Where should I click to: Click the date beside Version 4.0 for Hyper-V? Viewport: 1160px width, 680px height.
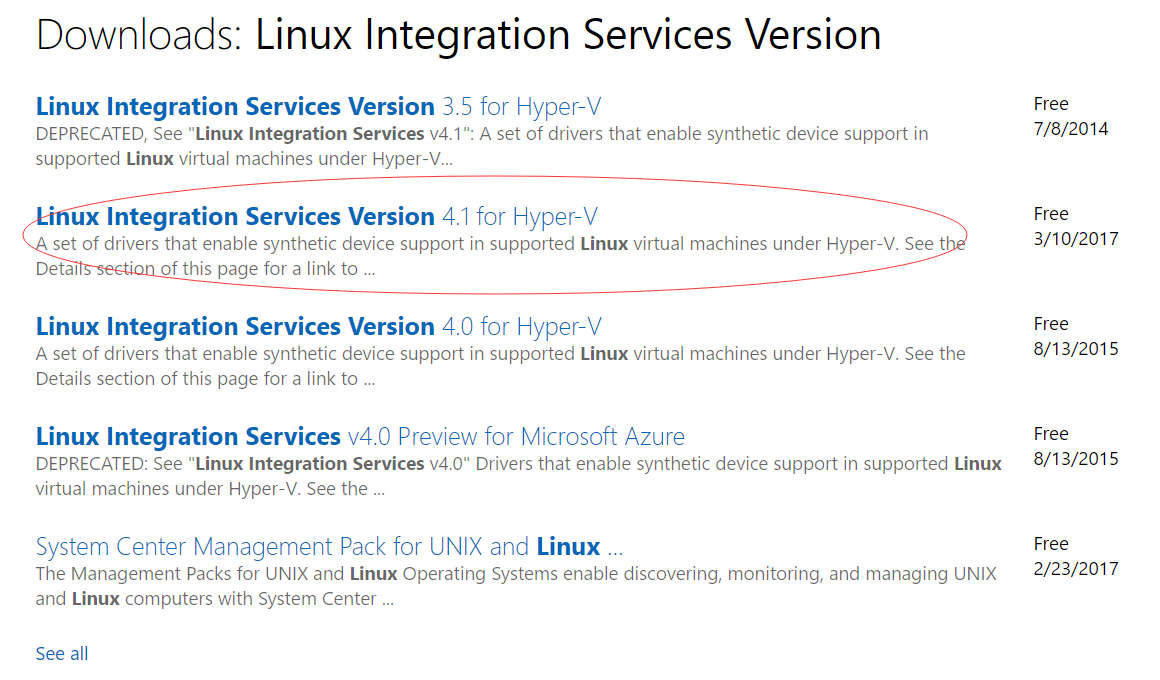1076,349
